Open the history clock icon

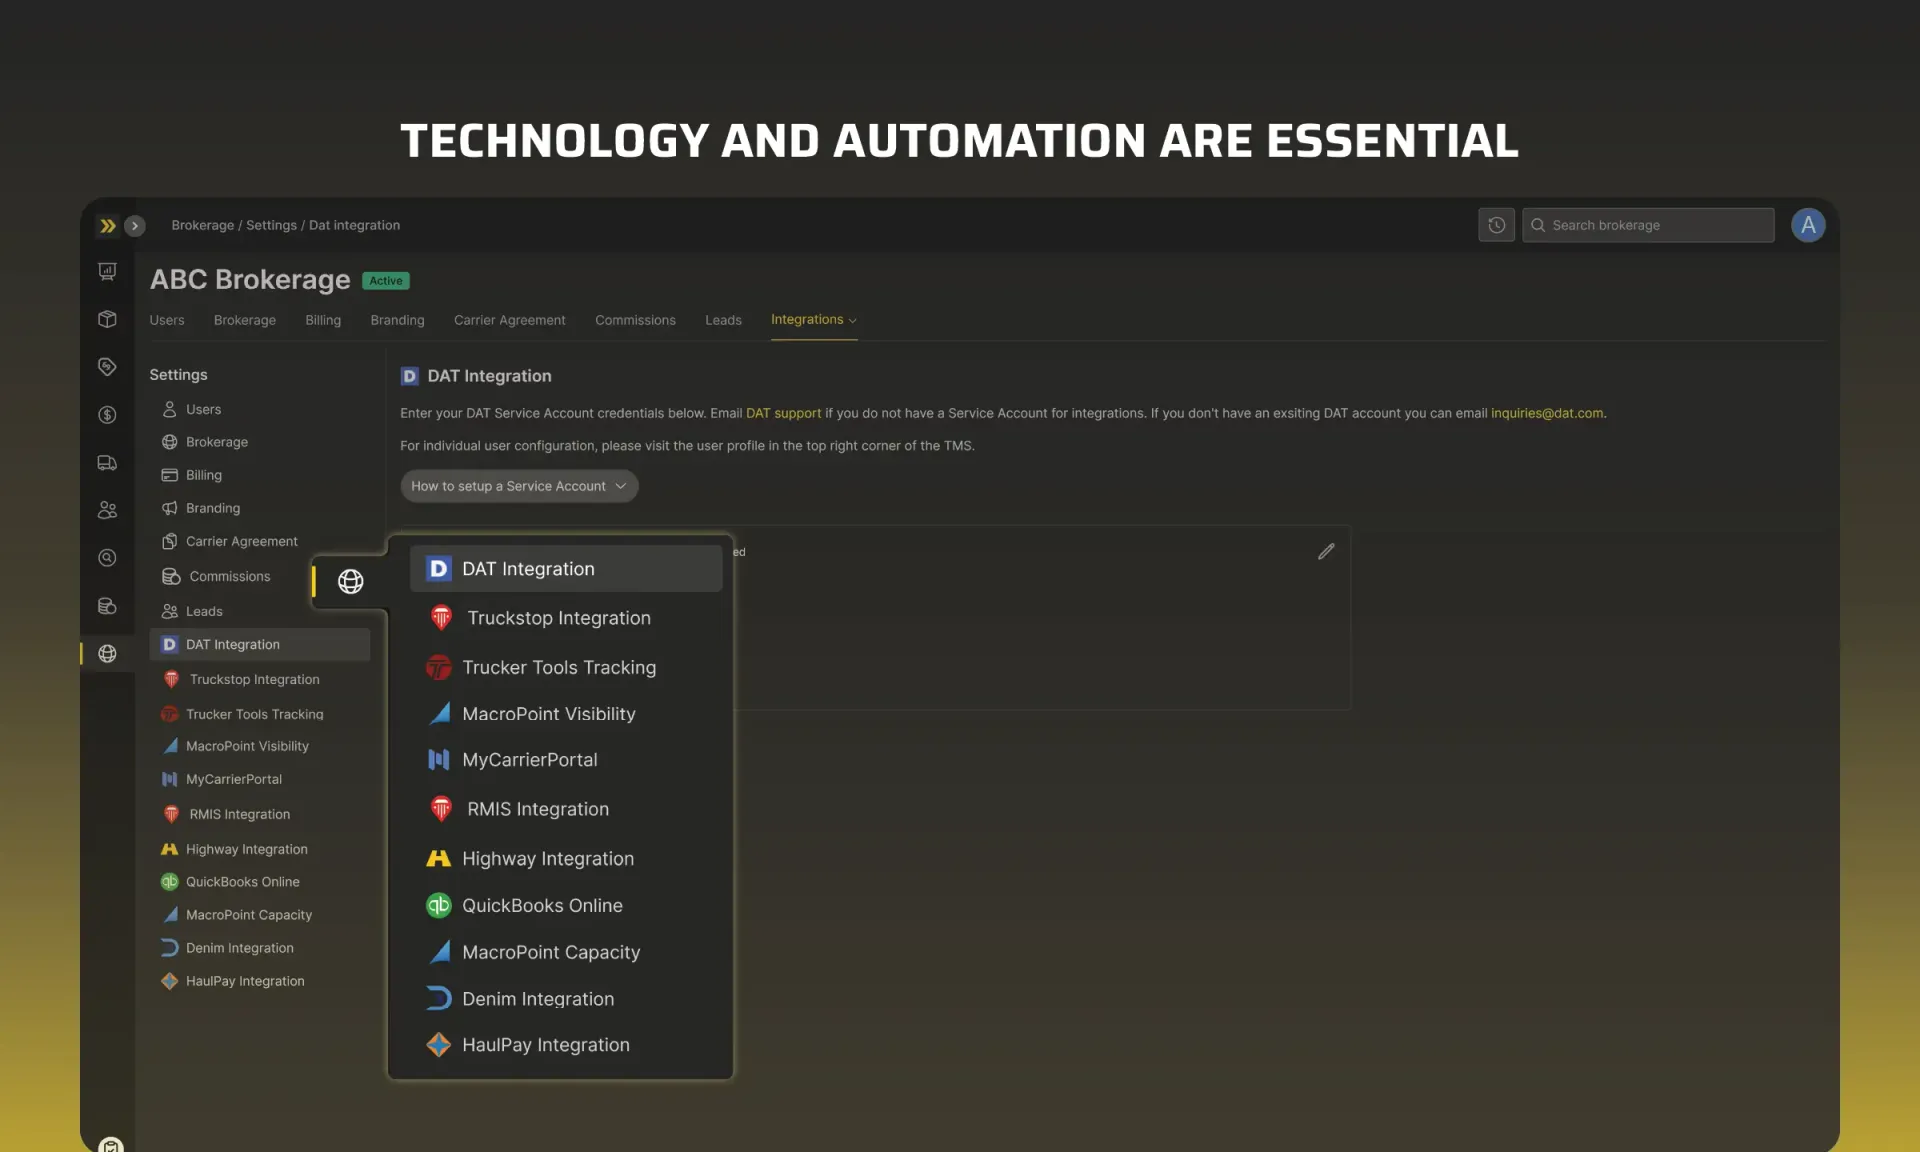point(1496,225)
